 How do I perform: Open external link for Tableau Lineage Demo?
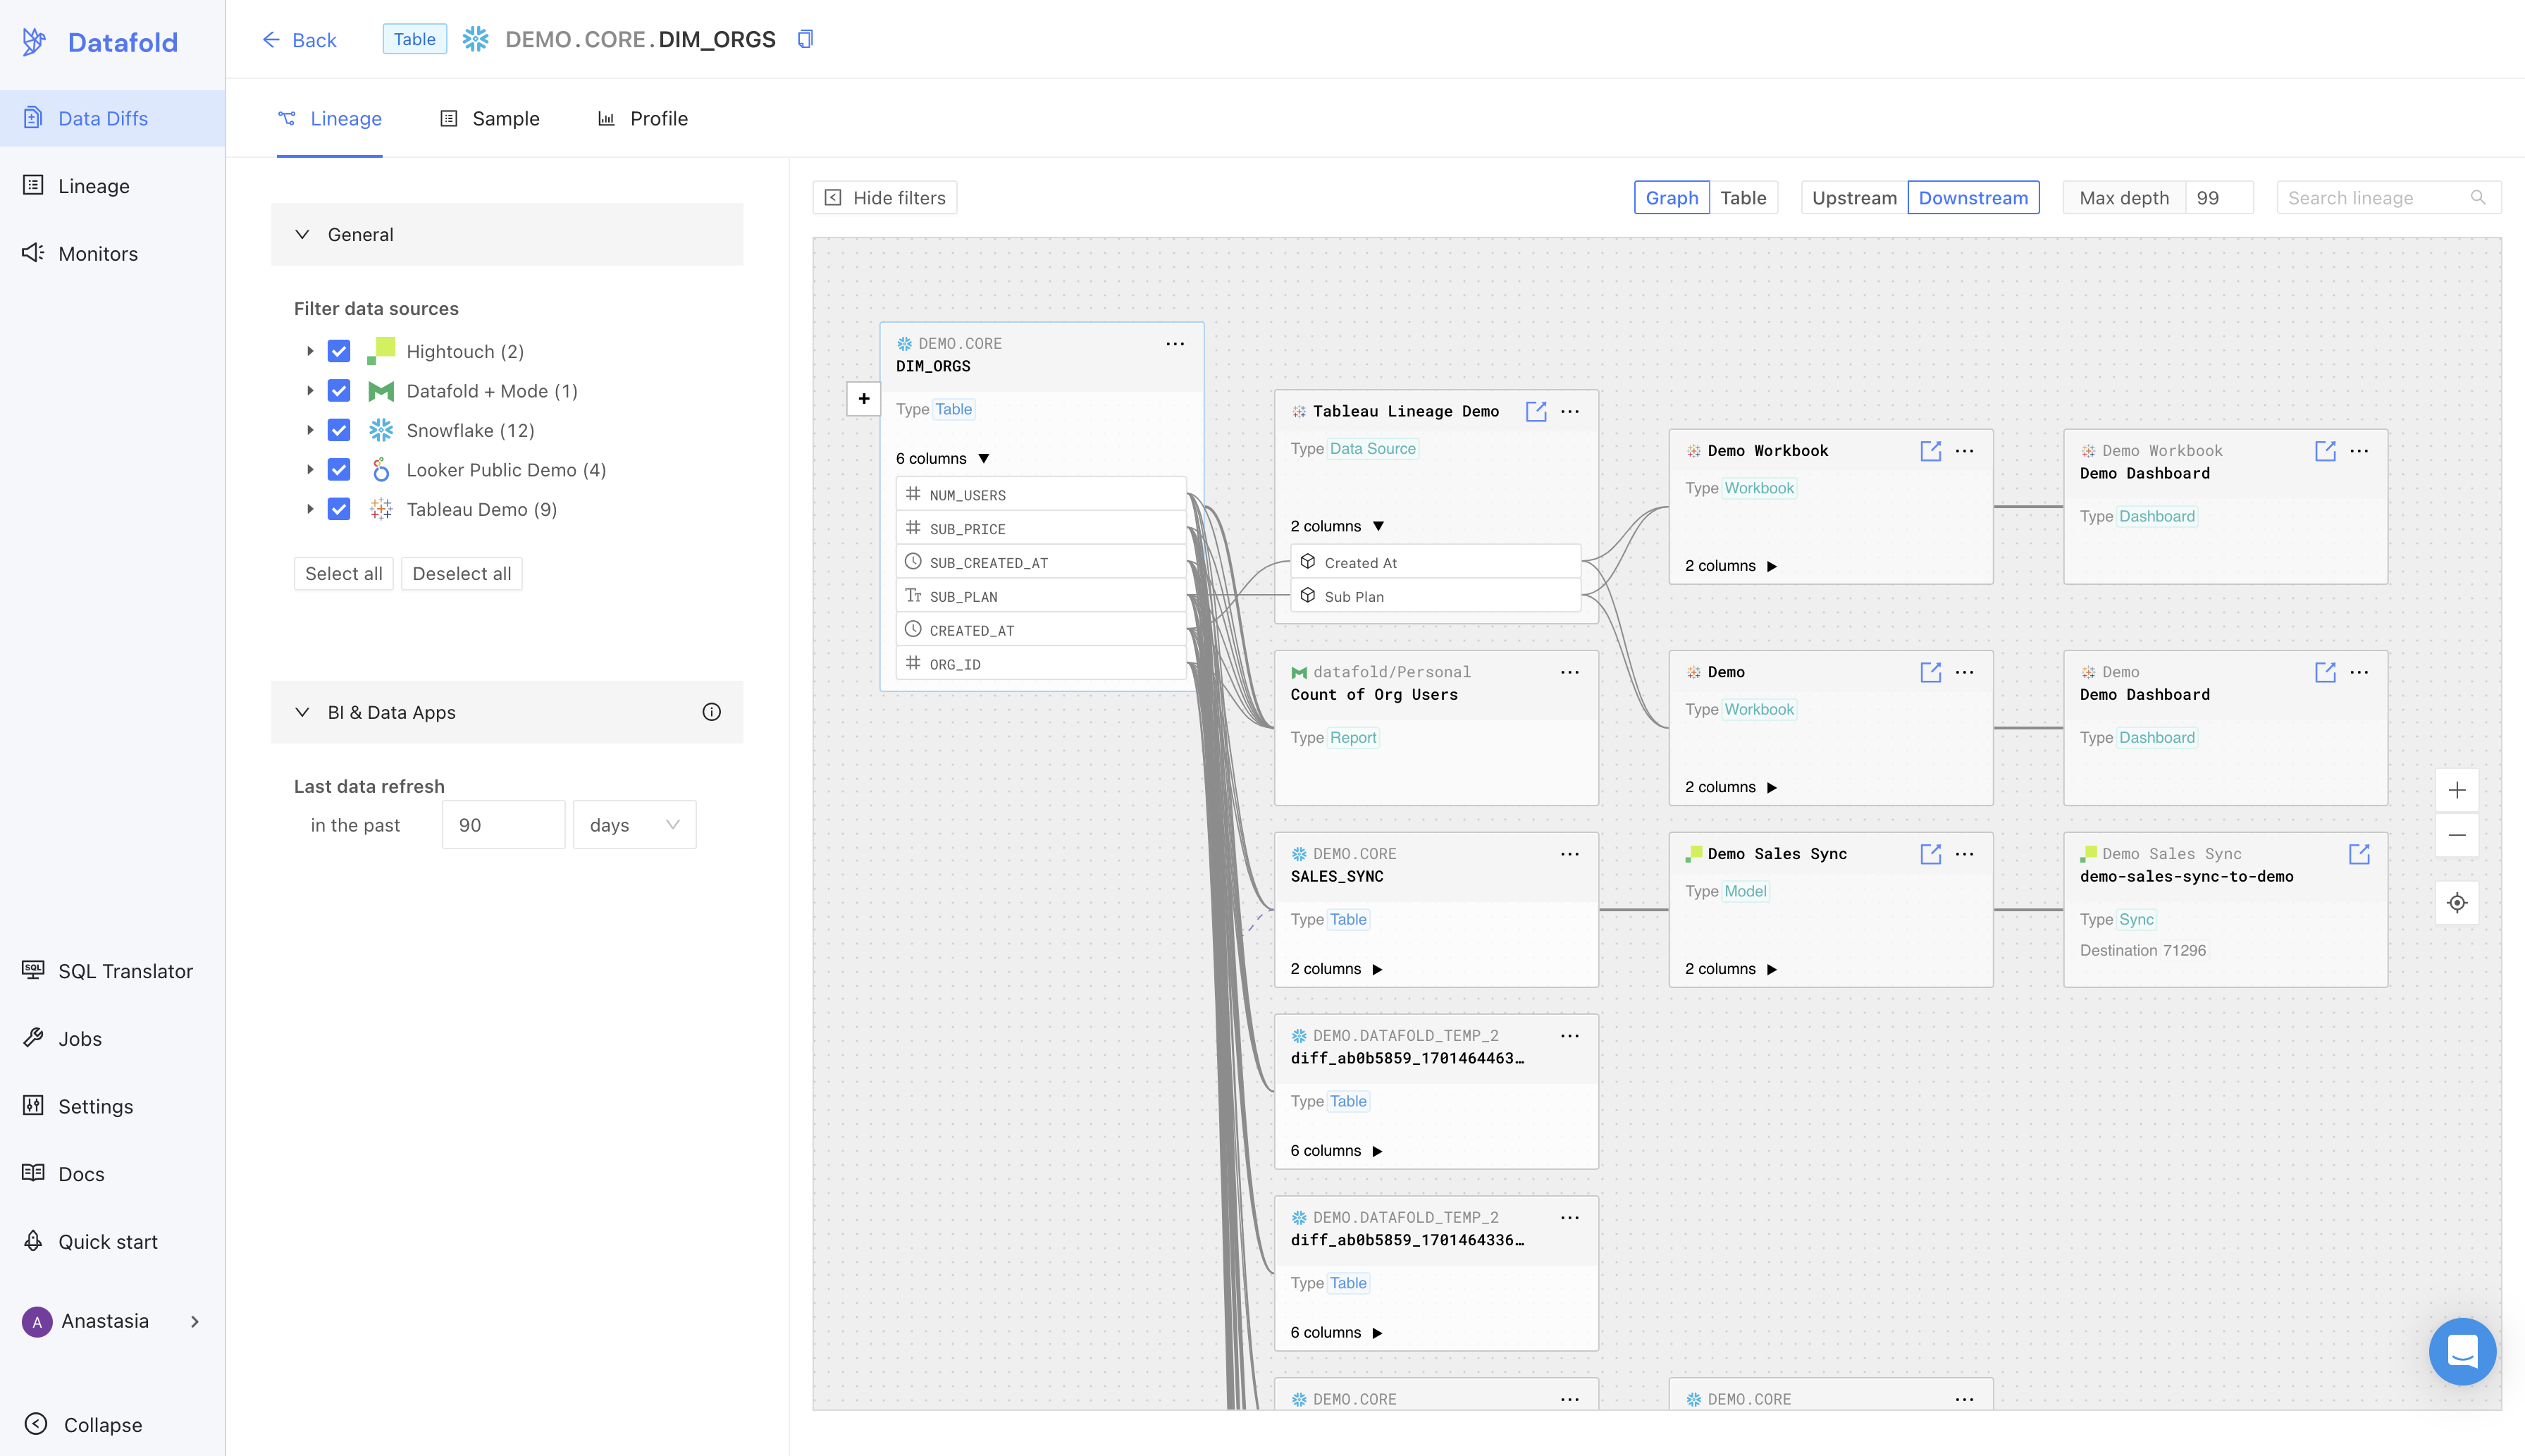pyautogui.click(x=1536, y=411)
